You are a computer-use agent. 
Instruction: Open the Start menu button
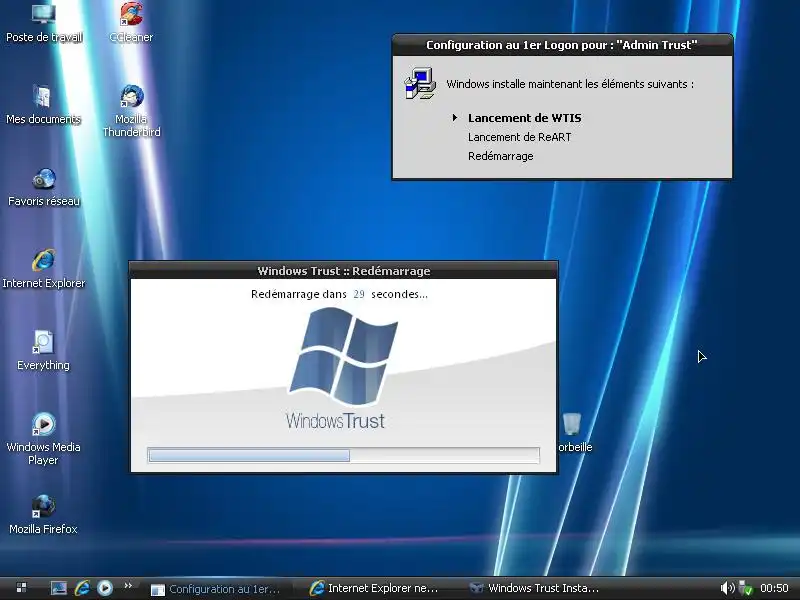click(x=21, y=588)
